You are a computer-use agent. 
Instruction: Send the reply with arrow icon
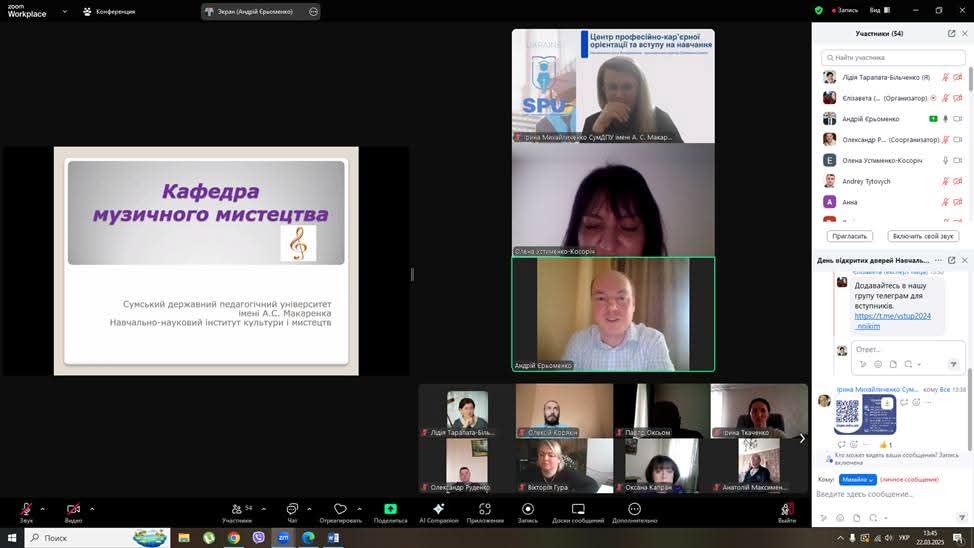point(954,365)
